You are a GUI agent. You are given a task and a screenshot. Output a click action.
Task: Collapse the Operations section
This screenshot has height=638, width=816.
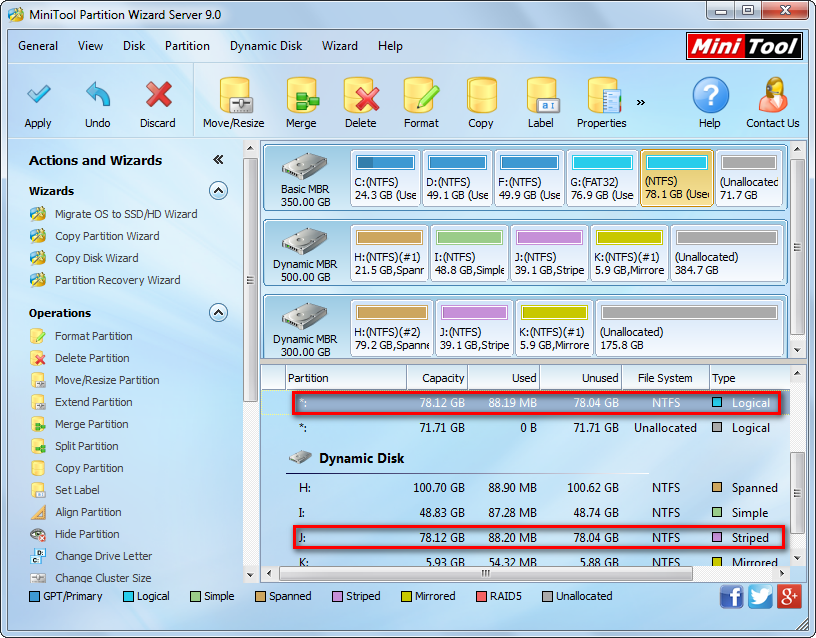coord(219,313)
